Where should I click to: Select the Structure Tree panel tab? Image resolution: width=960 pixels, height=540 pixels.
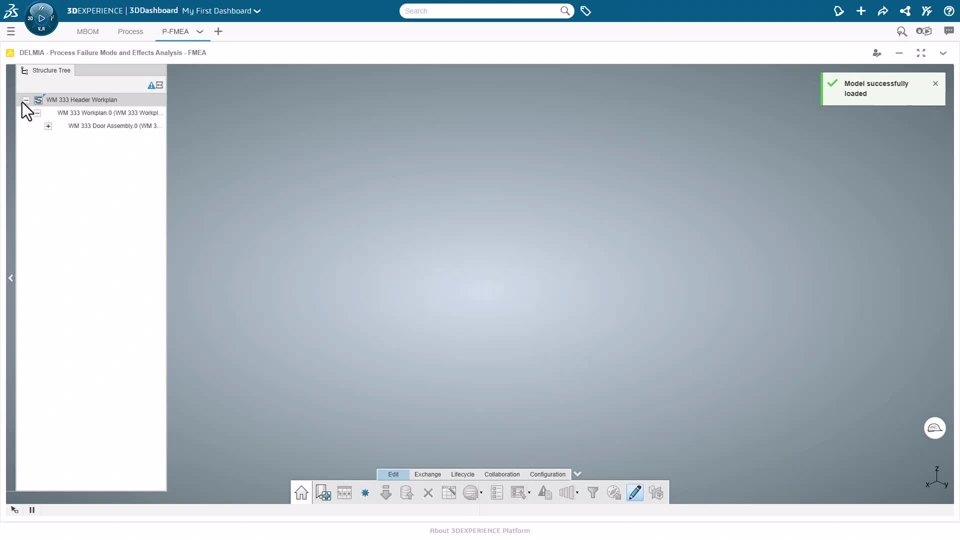click(x=46, y=70)
